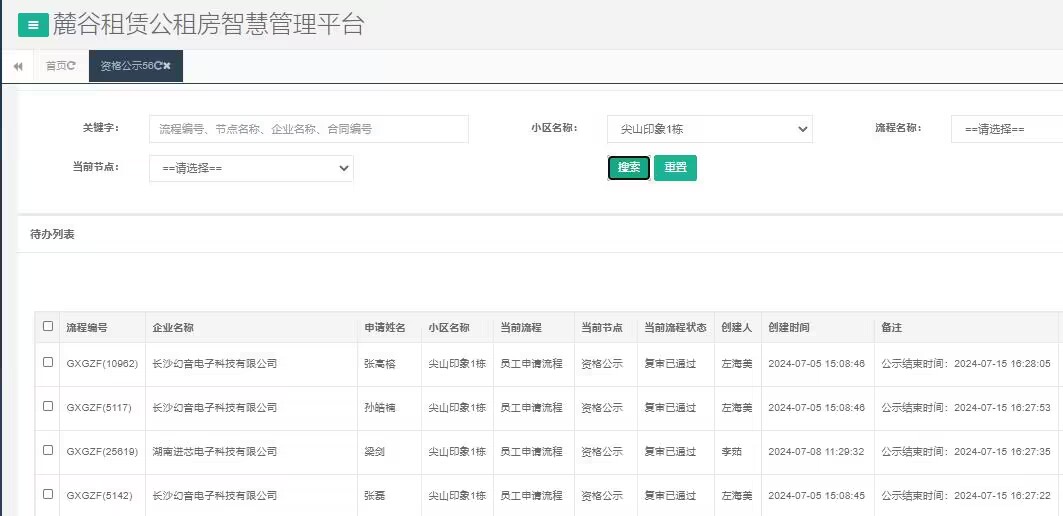The width and height of the screenshot is (1063, 516).
Task: Click refresh icon on 首页 tab
Action: click(x=72, y=66)
